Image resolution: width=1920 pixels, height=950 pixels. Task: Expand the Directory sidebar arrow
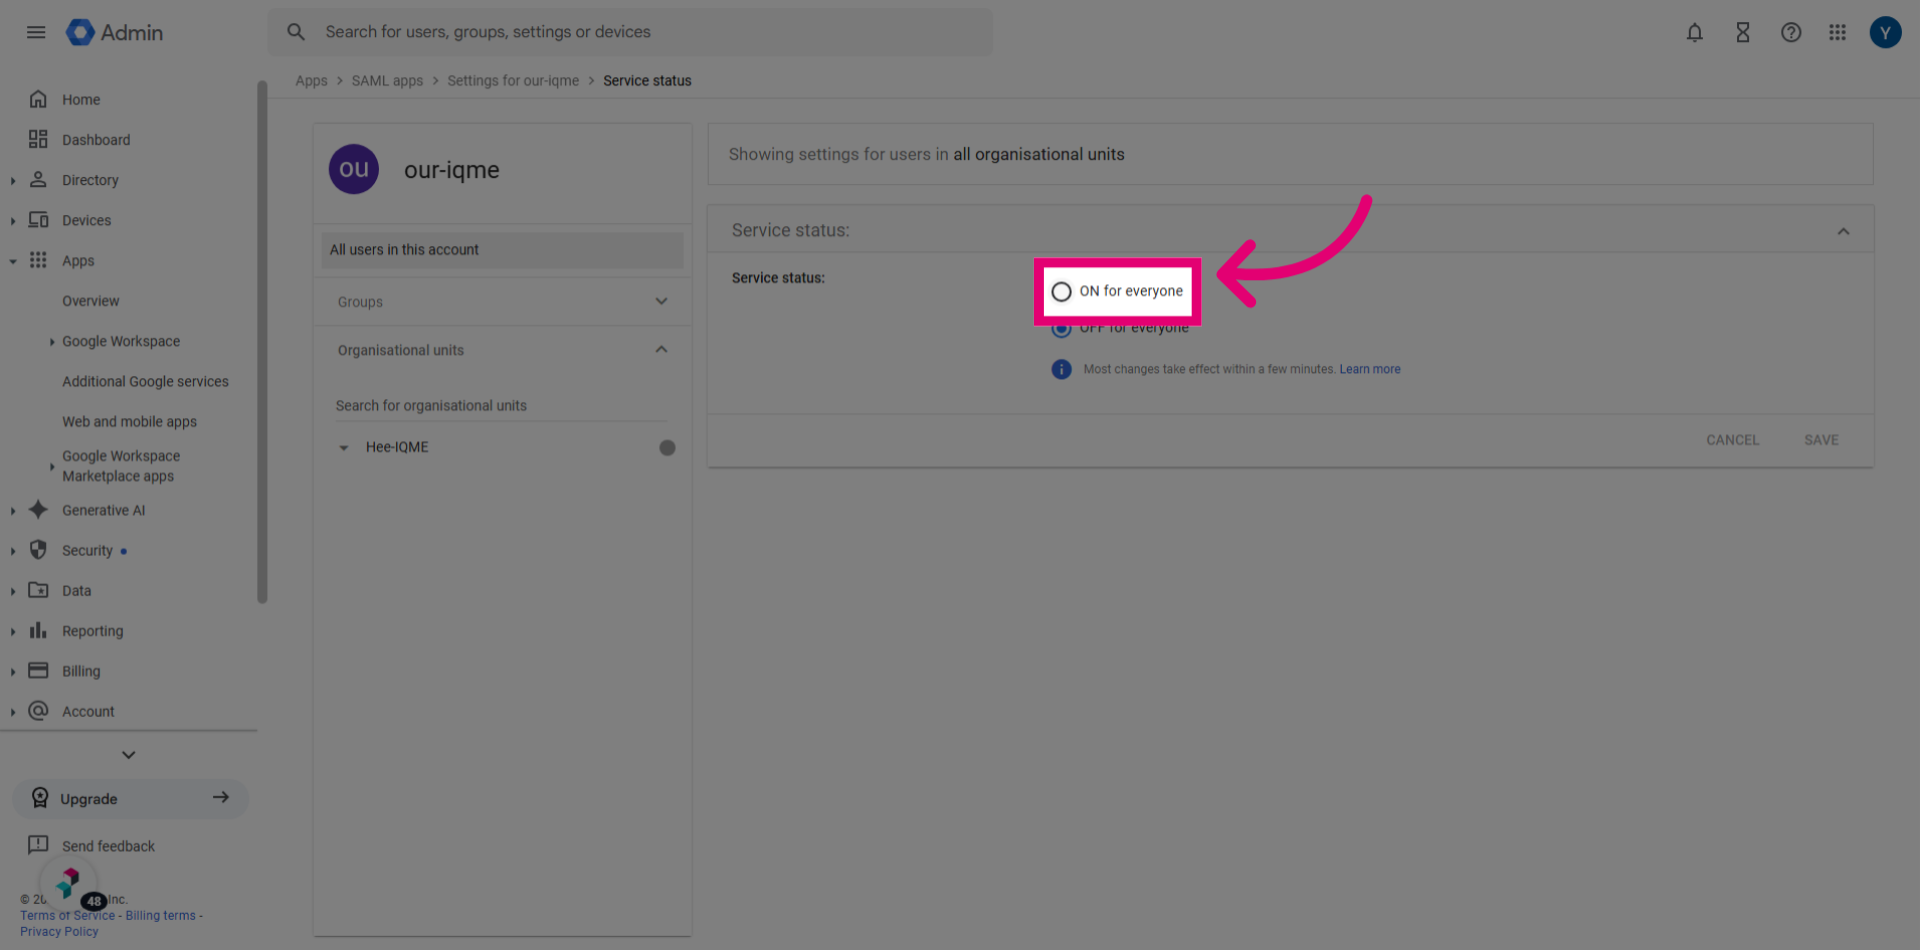tap(13, 181)
